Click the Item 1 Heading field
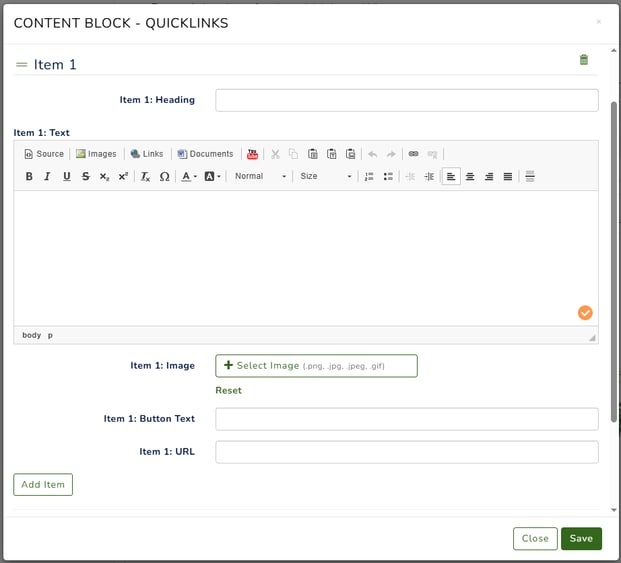 (406, 100)
